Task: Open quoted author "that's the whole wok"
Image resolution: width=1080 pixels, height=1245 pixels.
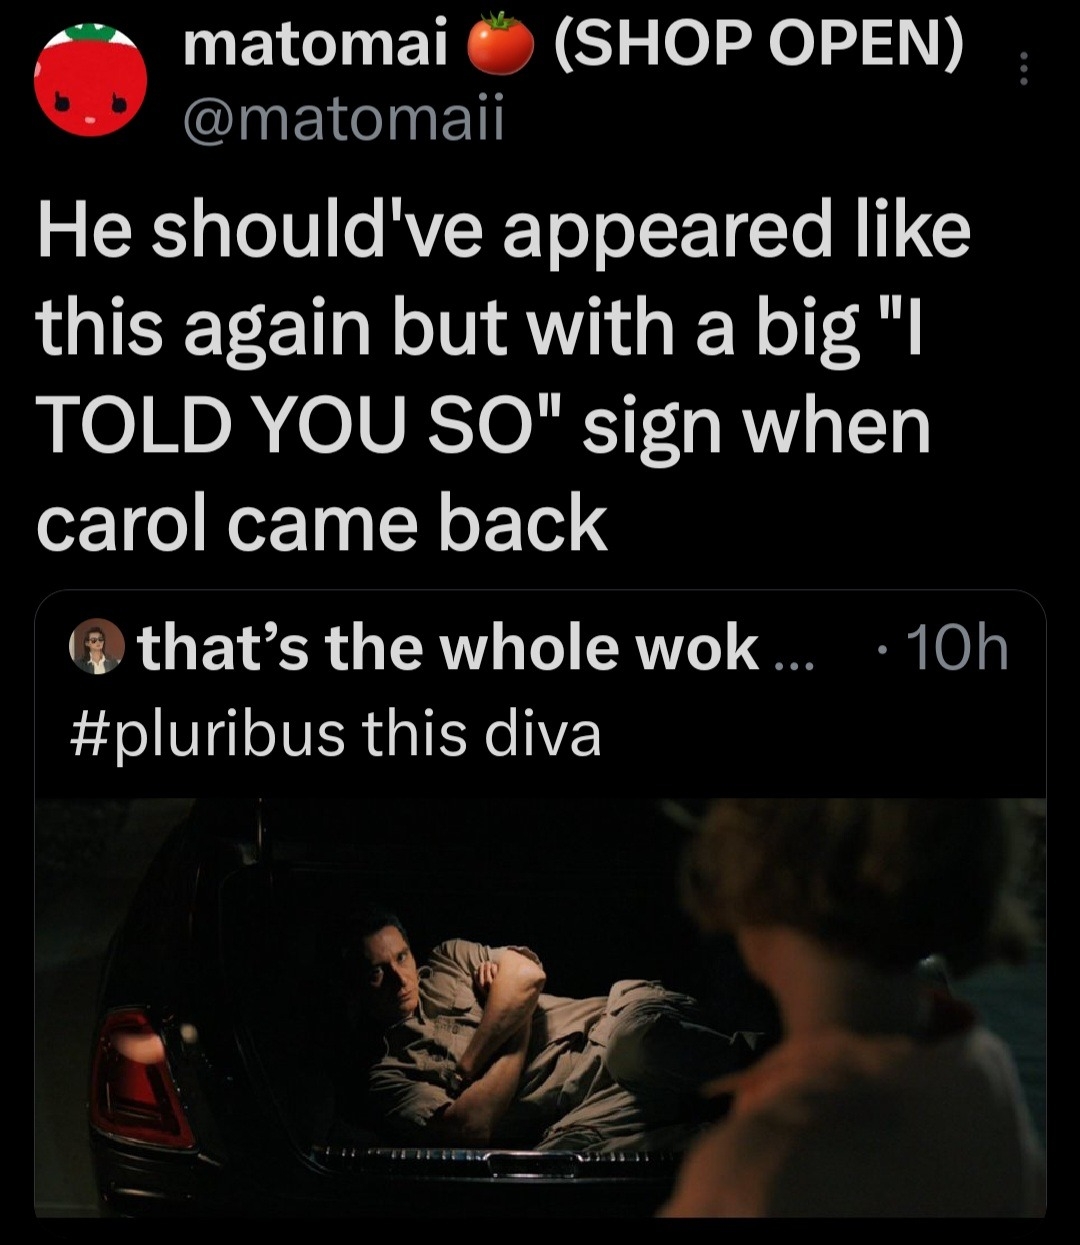Action: click(448, 650)
